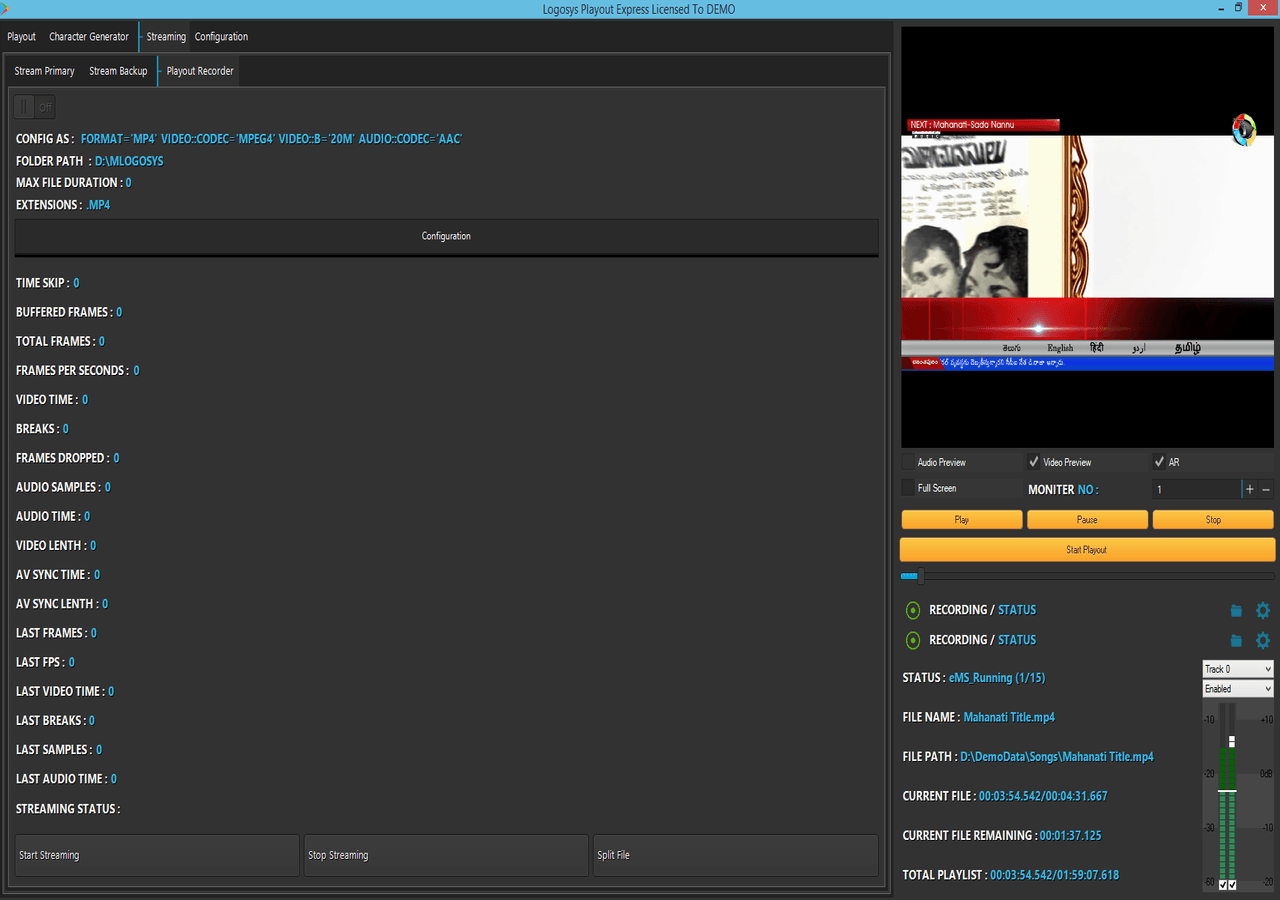The height and width of the screenshot is (900, 1280).
Task: Open the second recording folder icon
Action: pos(1236,641)
